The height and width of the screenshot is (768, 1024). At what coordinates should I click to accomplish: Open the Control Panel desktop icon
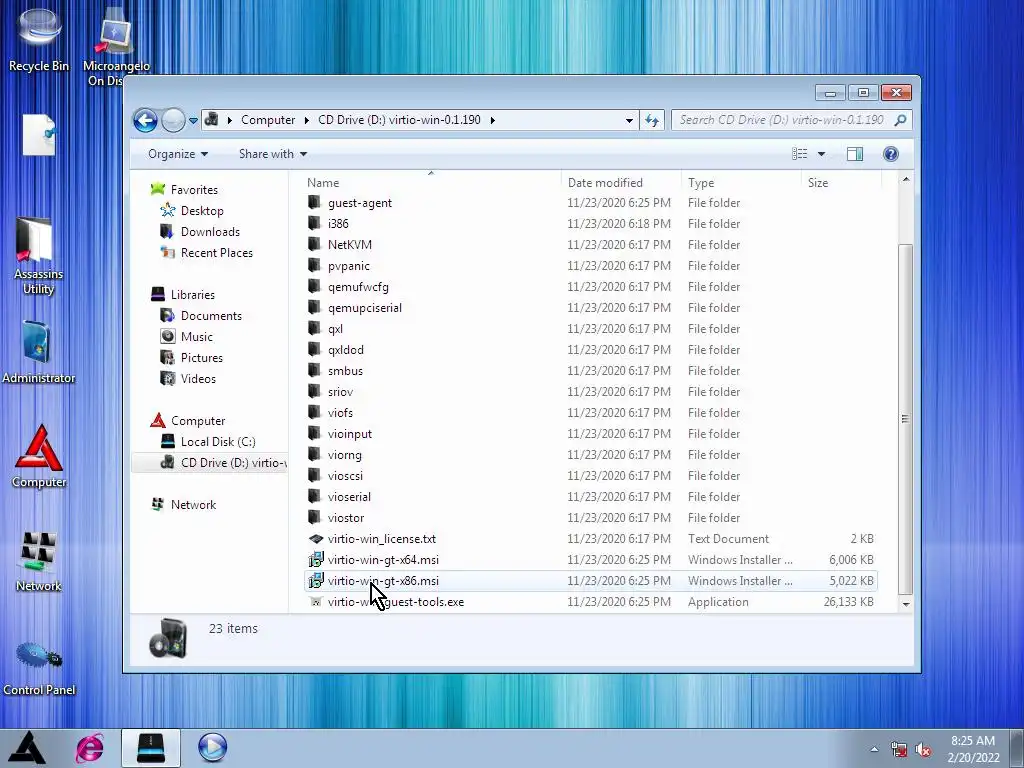tap(39, 666)
